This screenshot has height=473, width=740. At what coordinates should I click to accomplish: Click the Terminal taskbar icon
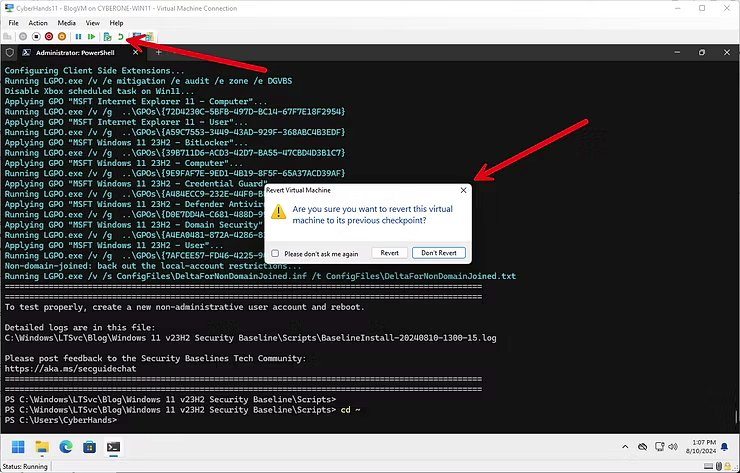click(x=113, y=447)
